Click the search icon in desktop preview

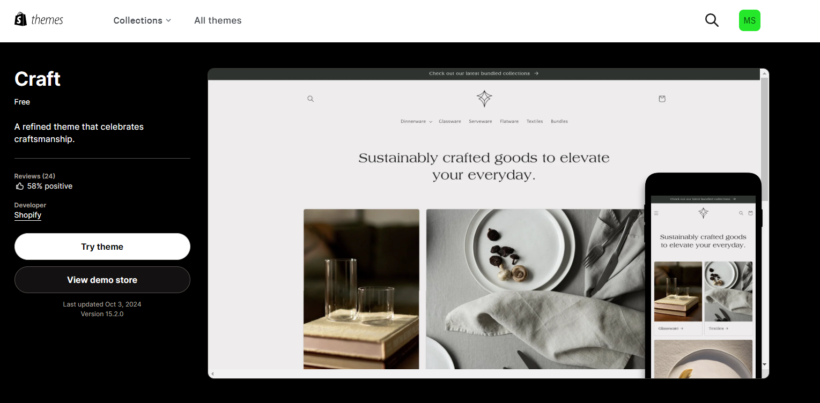coord(310,99)
